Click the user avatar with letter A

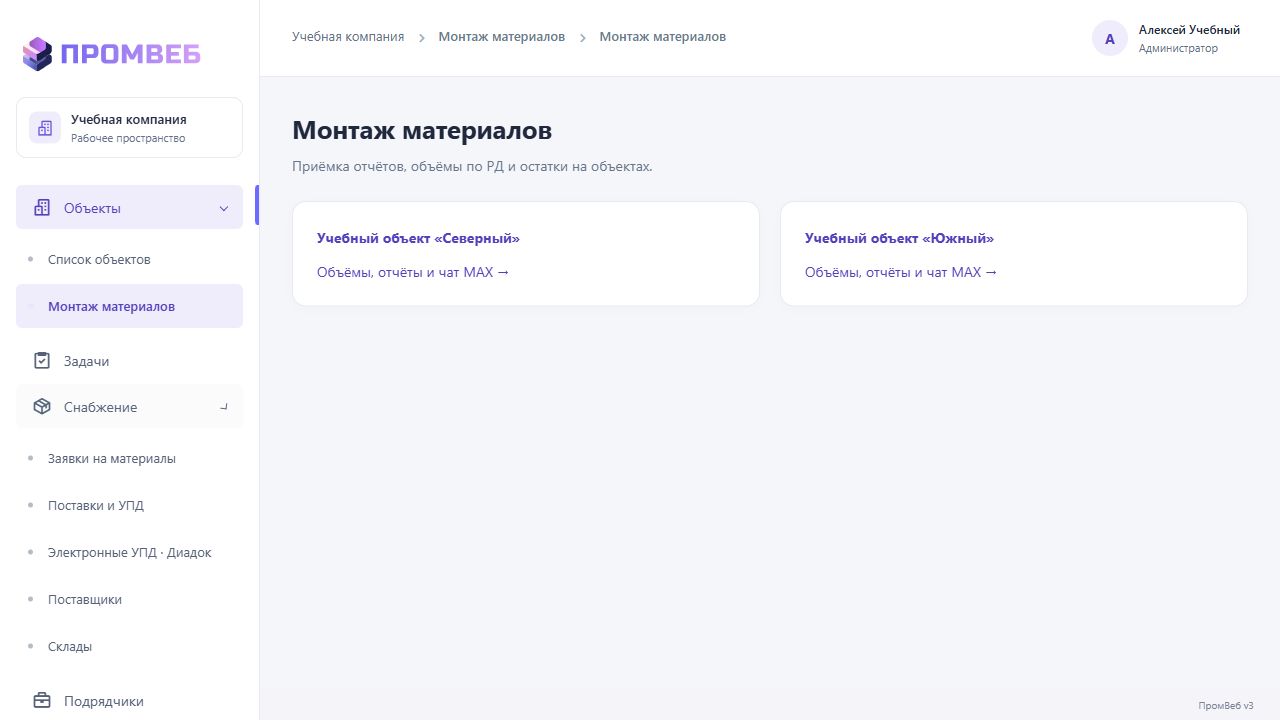pyautogui.click(x=1110, y=39)
